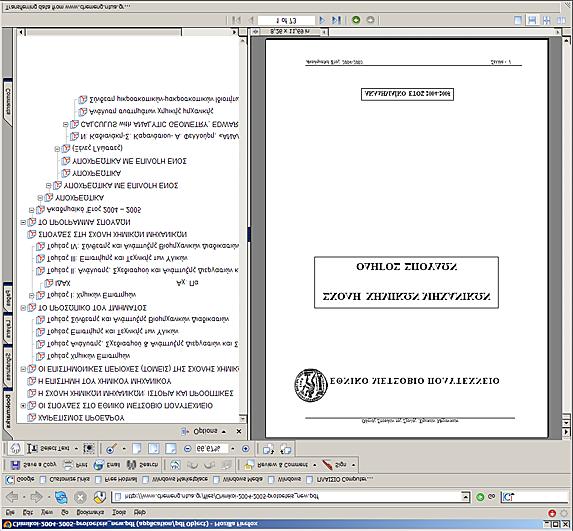Switch to continuous facing layout
The width and height of the screenshot is (573, 531).
[x=547, y=20]
